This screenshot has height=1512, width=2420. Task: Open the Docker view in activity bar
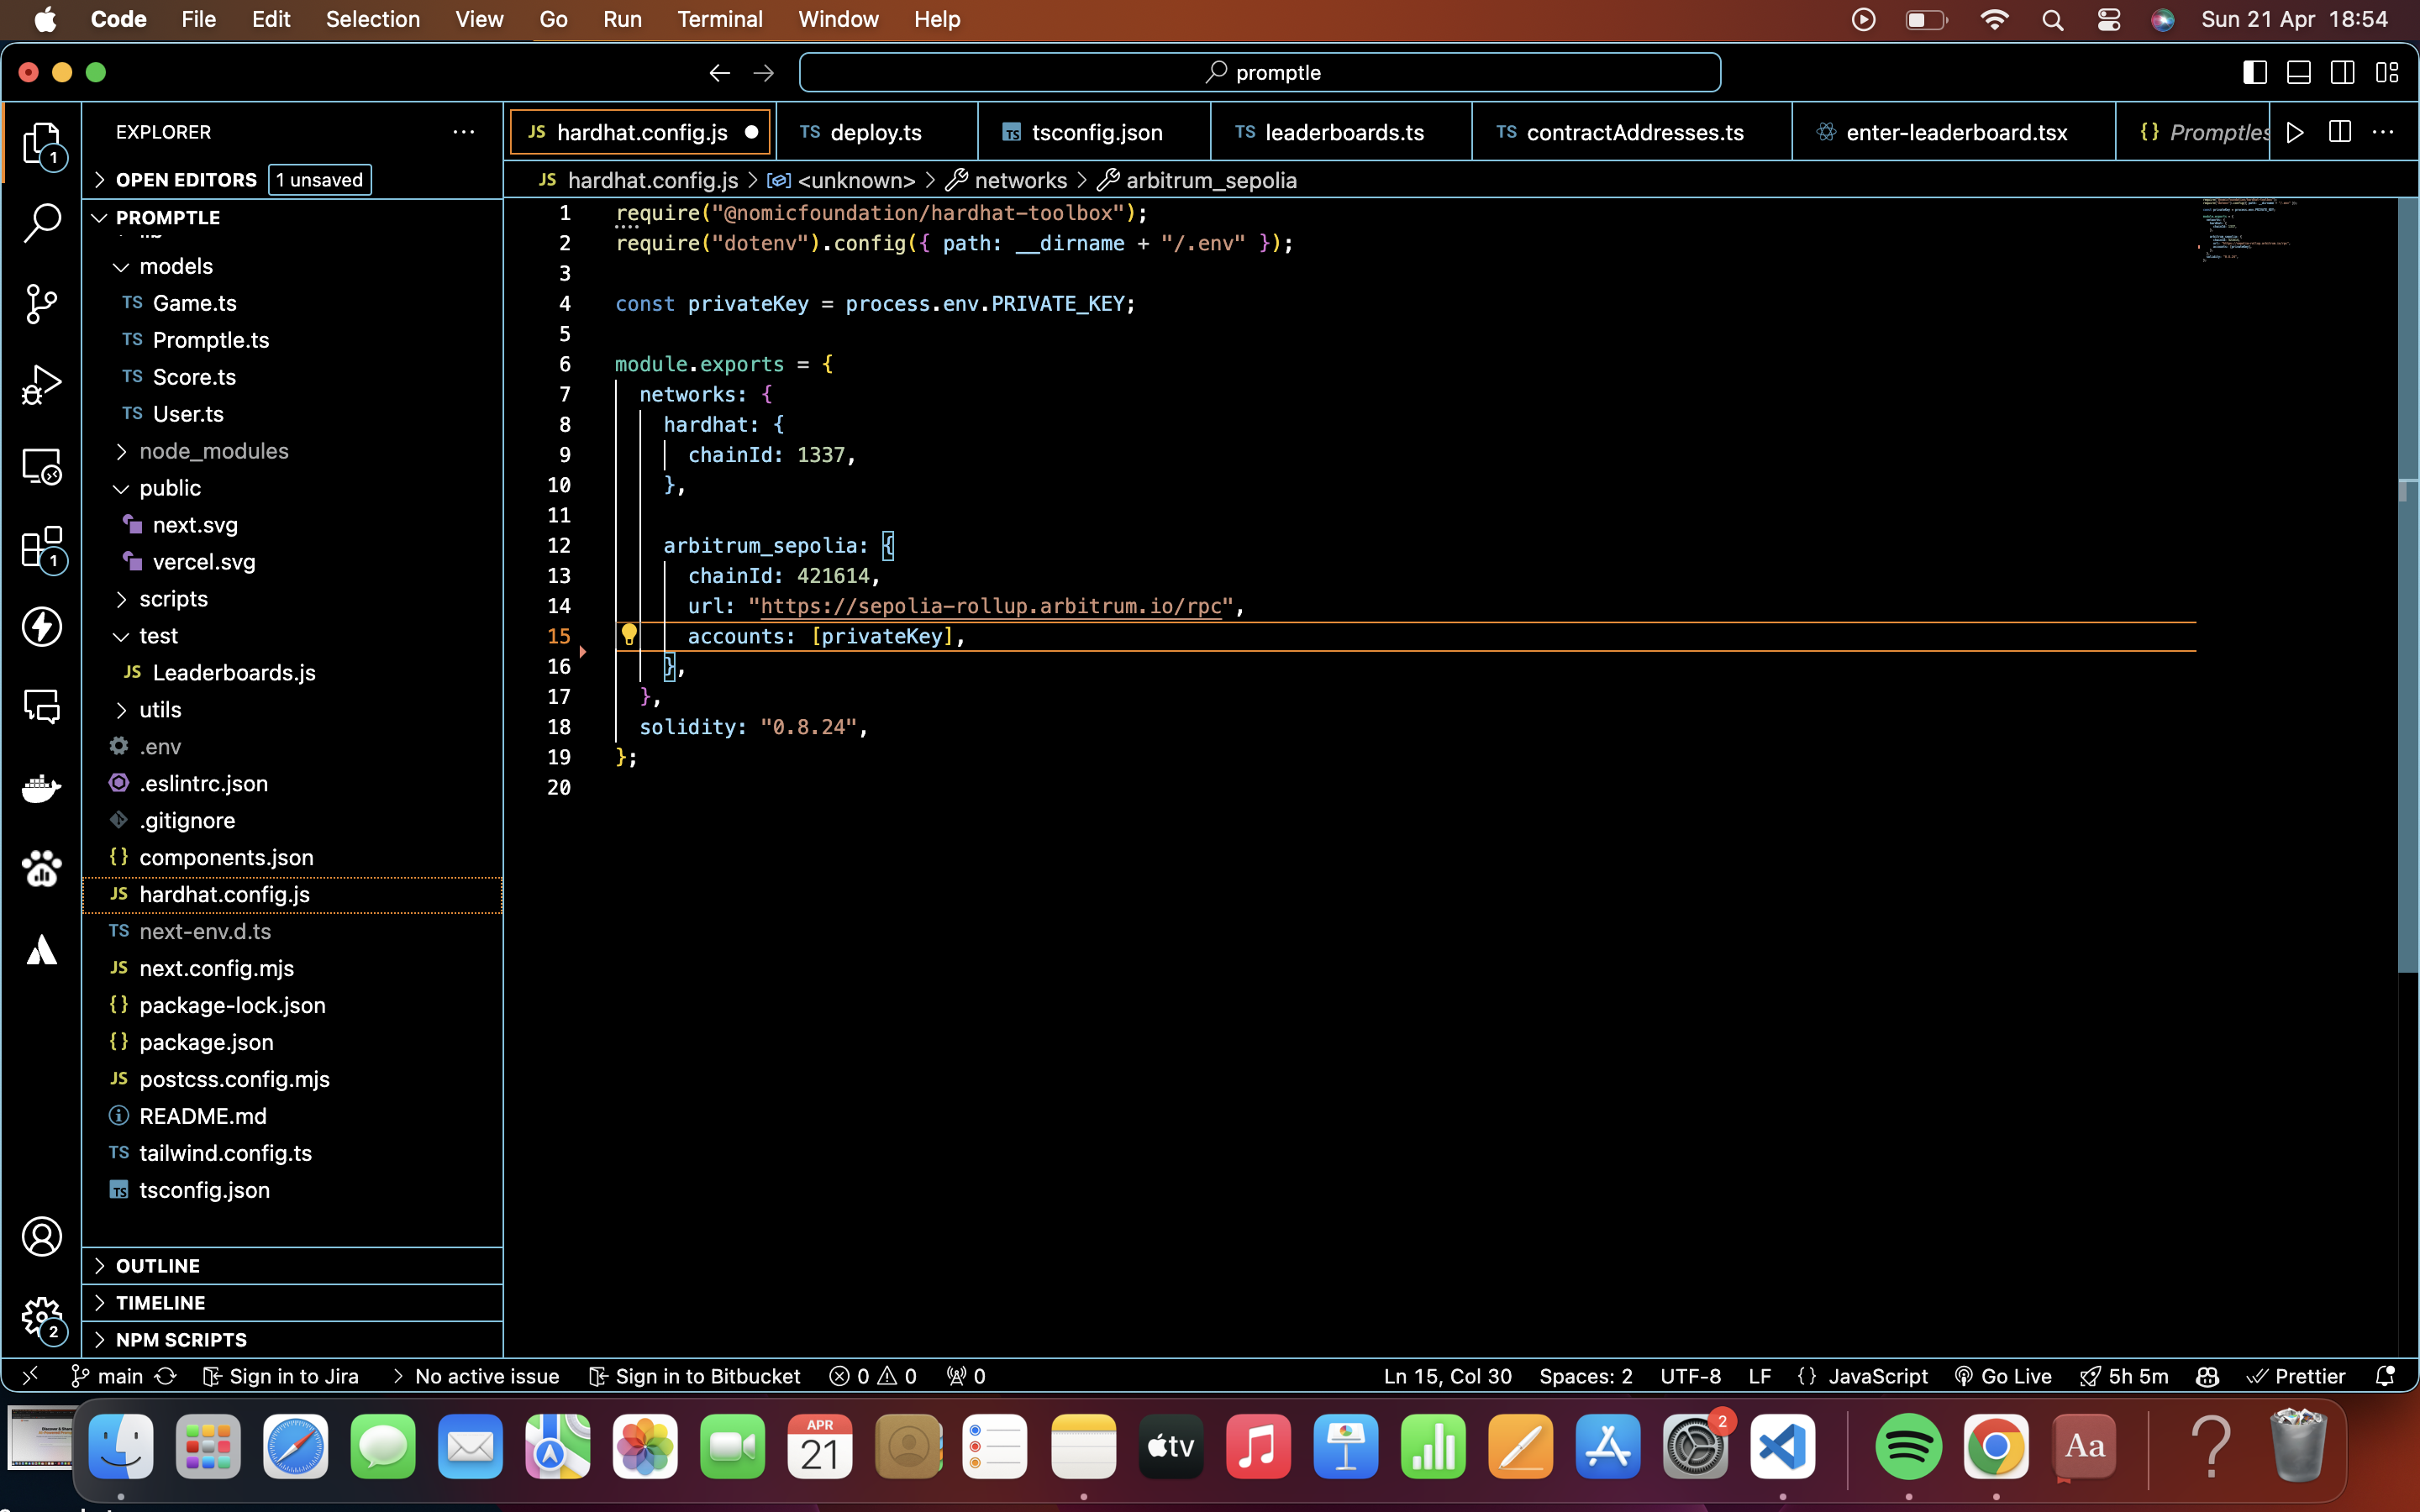coord(41,788)
